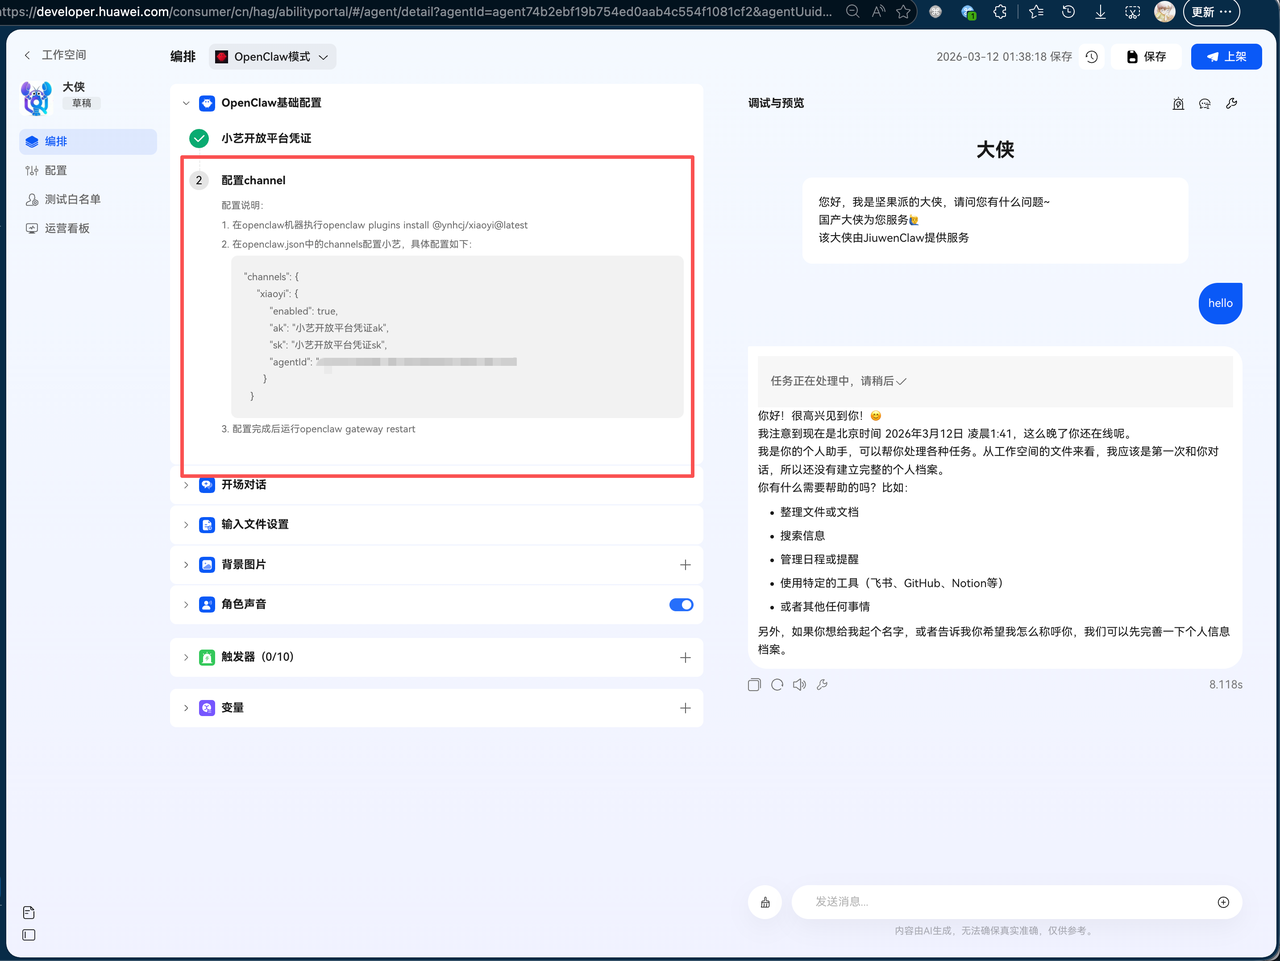Click the document icon at sidebar bottom
1280x961 pixels.
[28, 913]
